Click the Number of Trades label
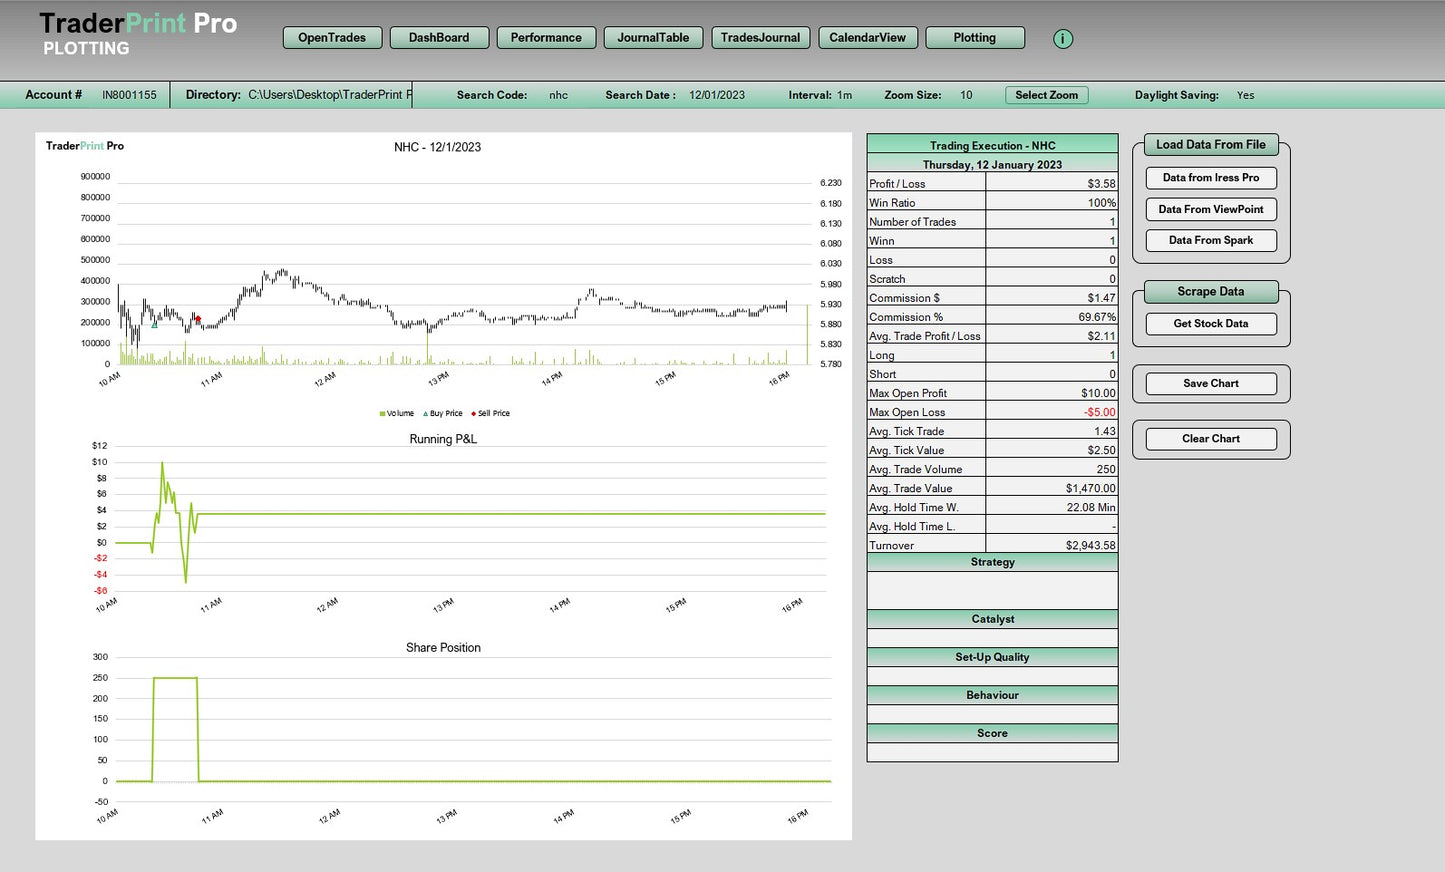 pyautogui.click(x=912, y=222)
